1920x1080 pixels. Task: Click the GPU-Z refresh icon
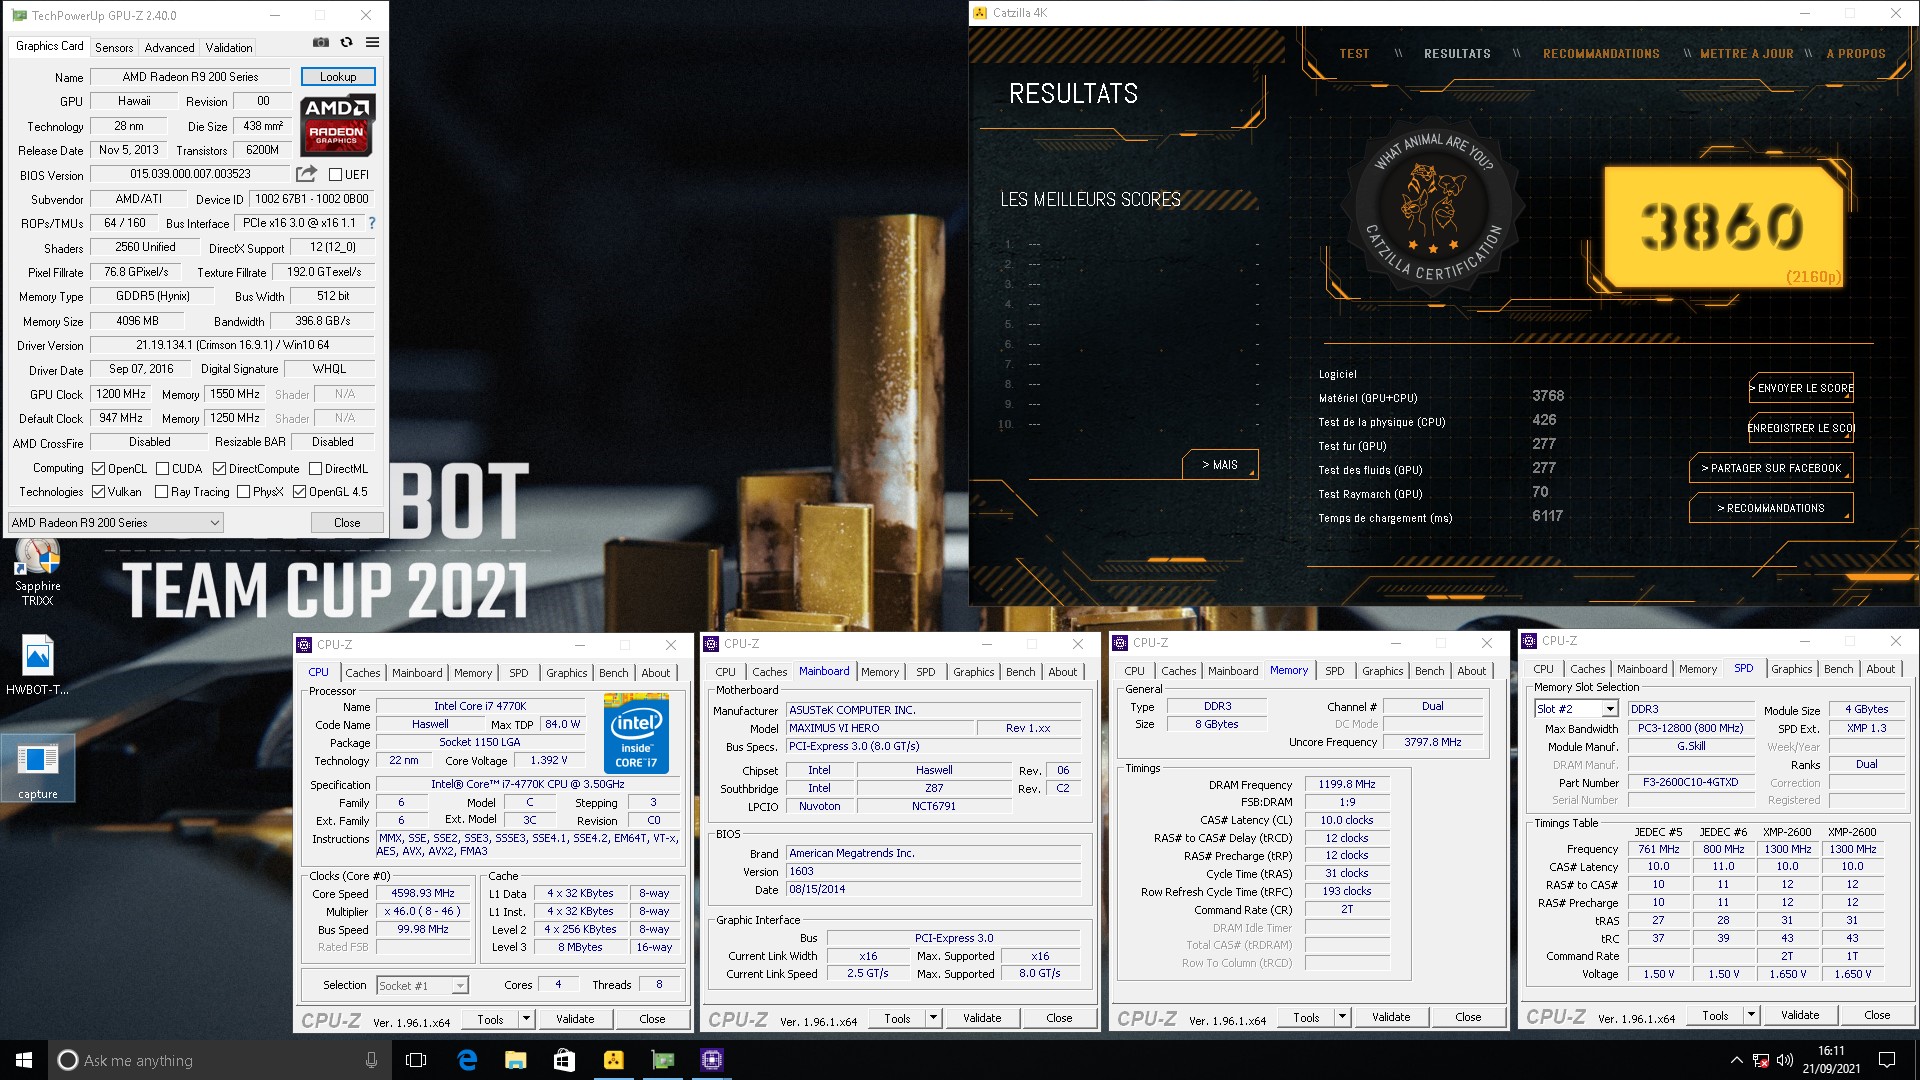pos(346,43)
